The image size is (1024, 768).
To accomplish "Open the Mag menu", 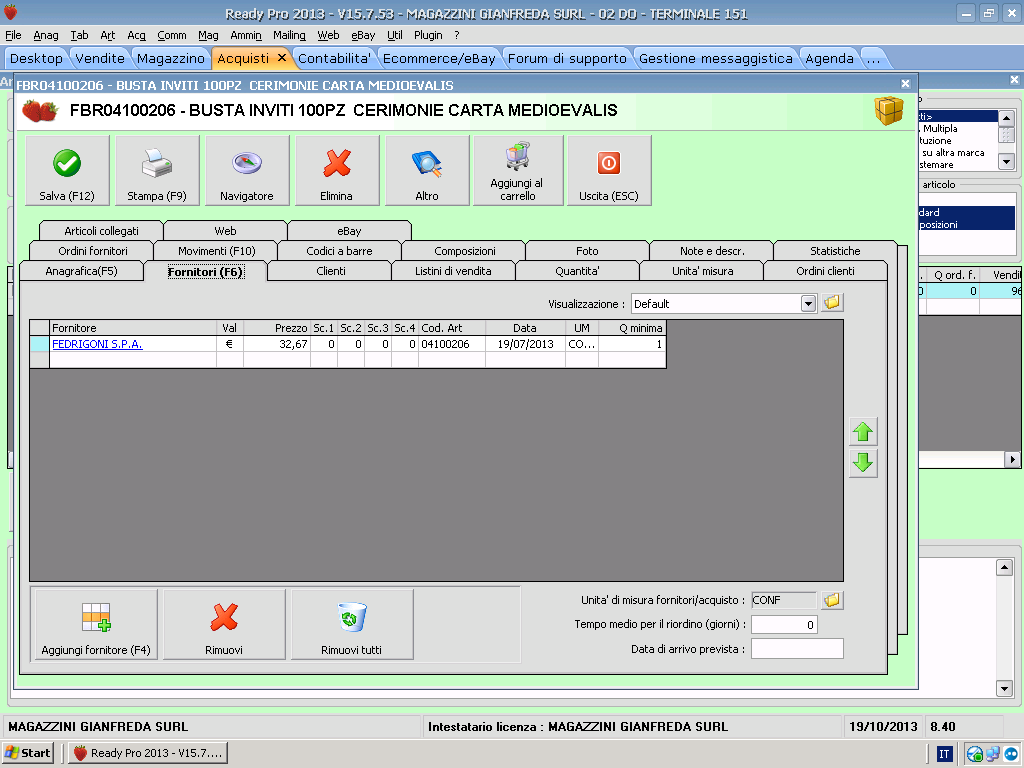I will [x=208, y=35].
